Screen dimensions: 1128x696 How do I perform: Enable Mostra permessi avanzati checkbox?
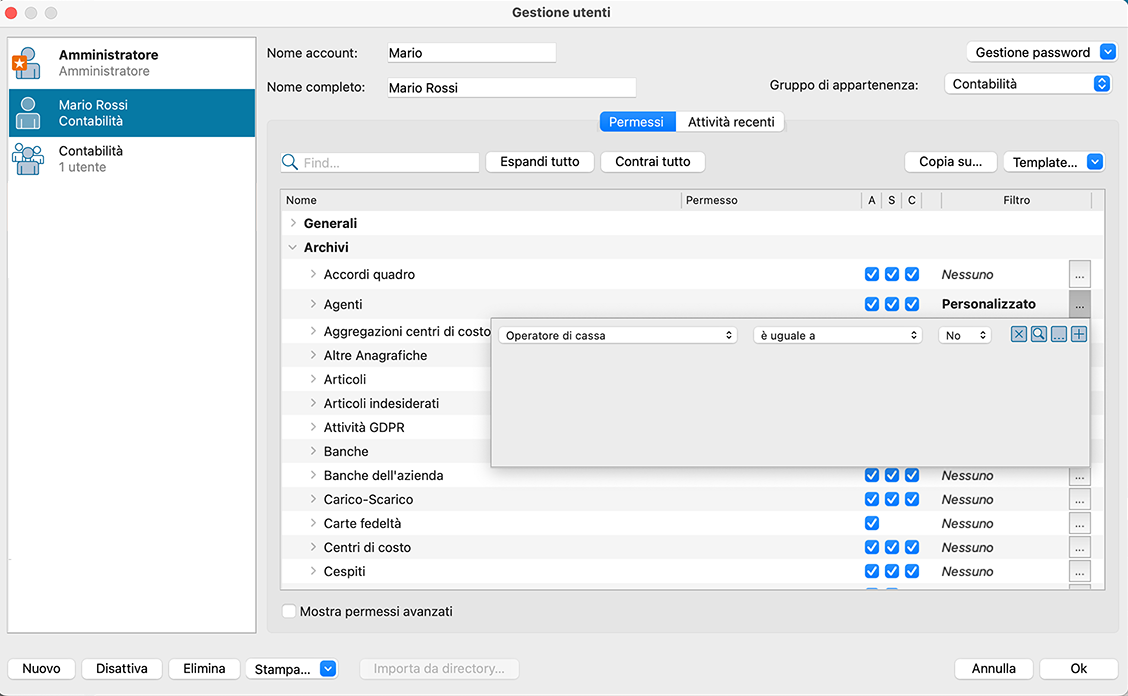tap(289, 611)
